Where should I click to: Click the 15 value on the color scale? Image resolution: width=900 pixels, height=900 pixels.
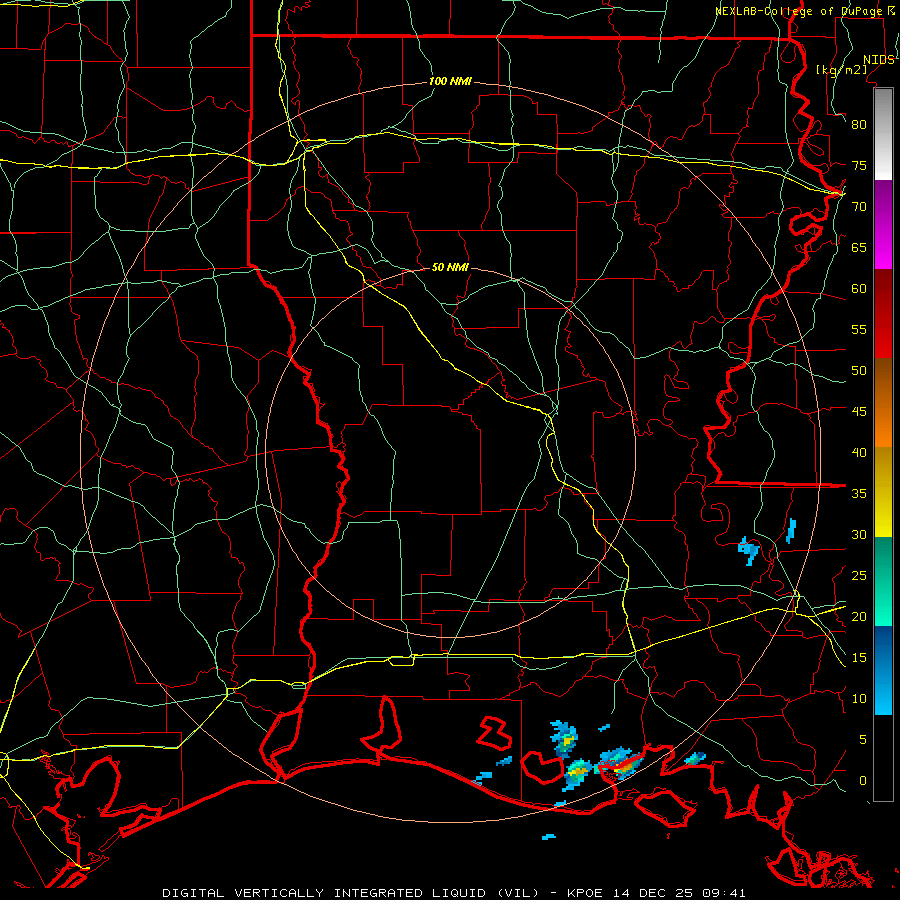pyautogui.click(x=859, y=658)
